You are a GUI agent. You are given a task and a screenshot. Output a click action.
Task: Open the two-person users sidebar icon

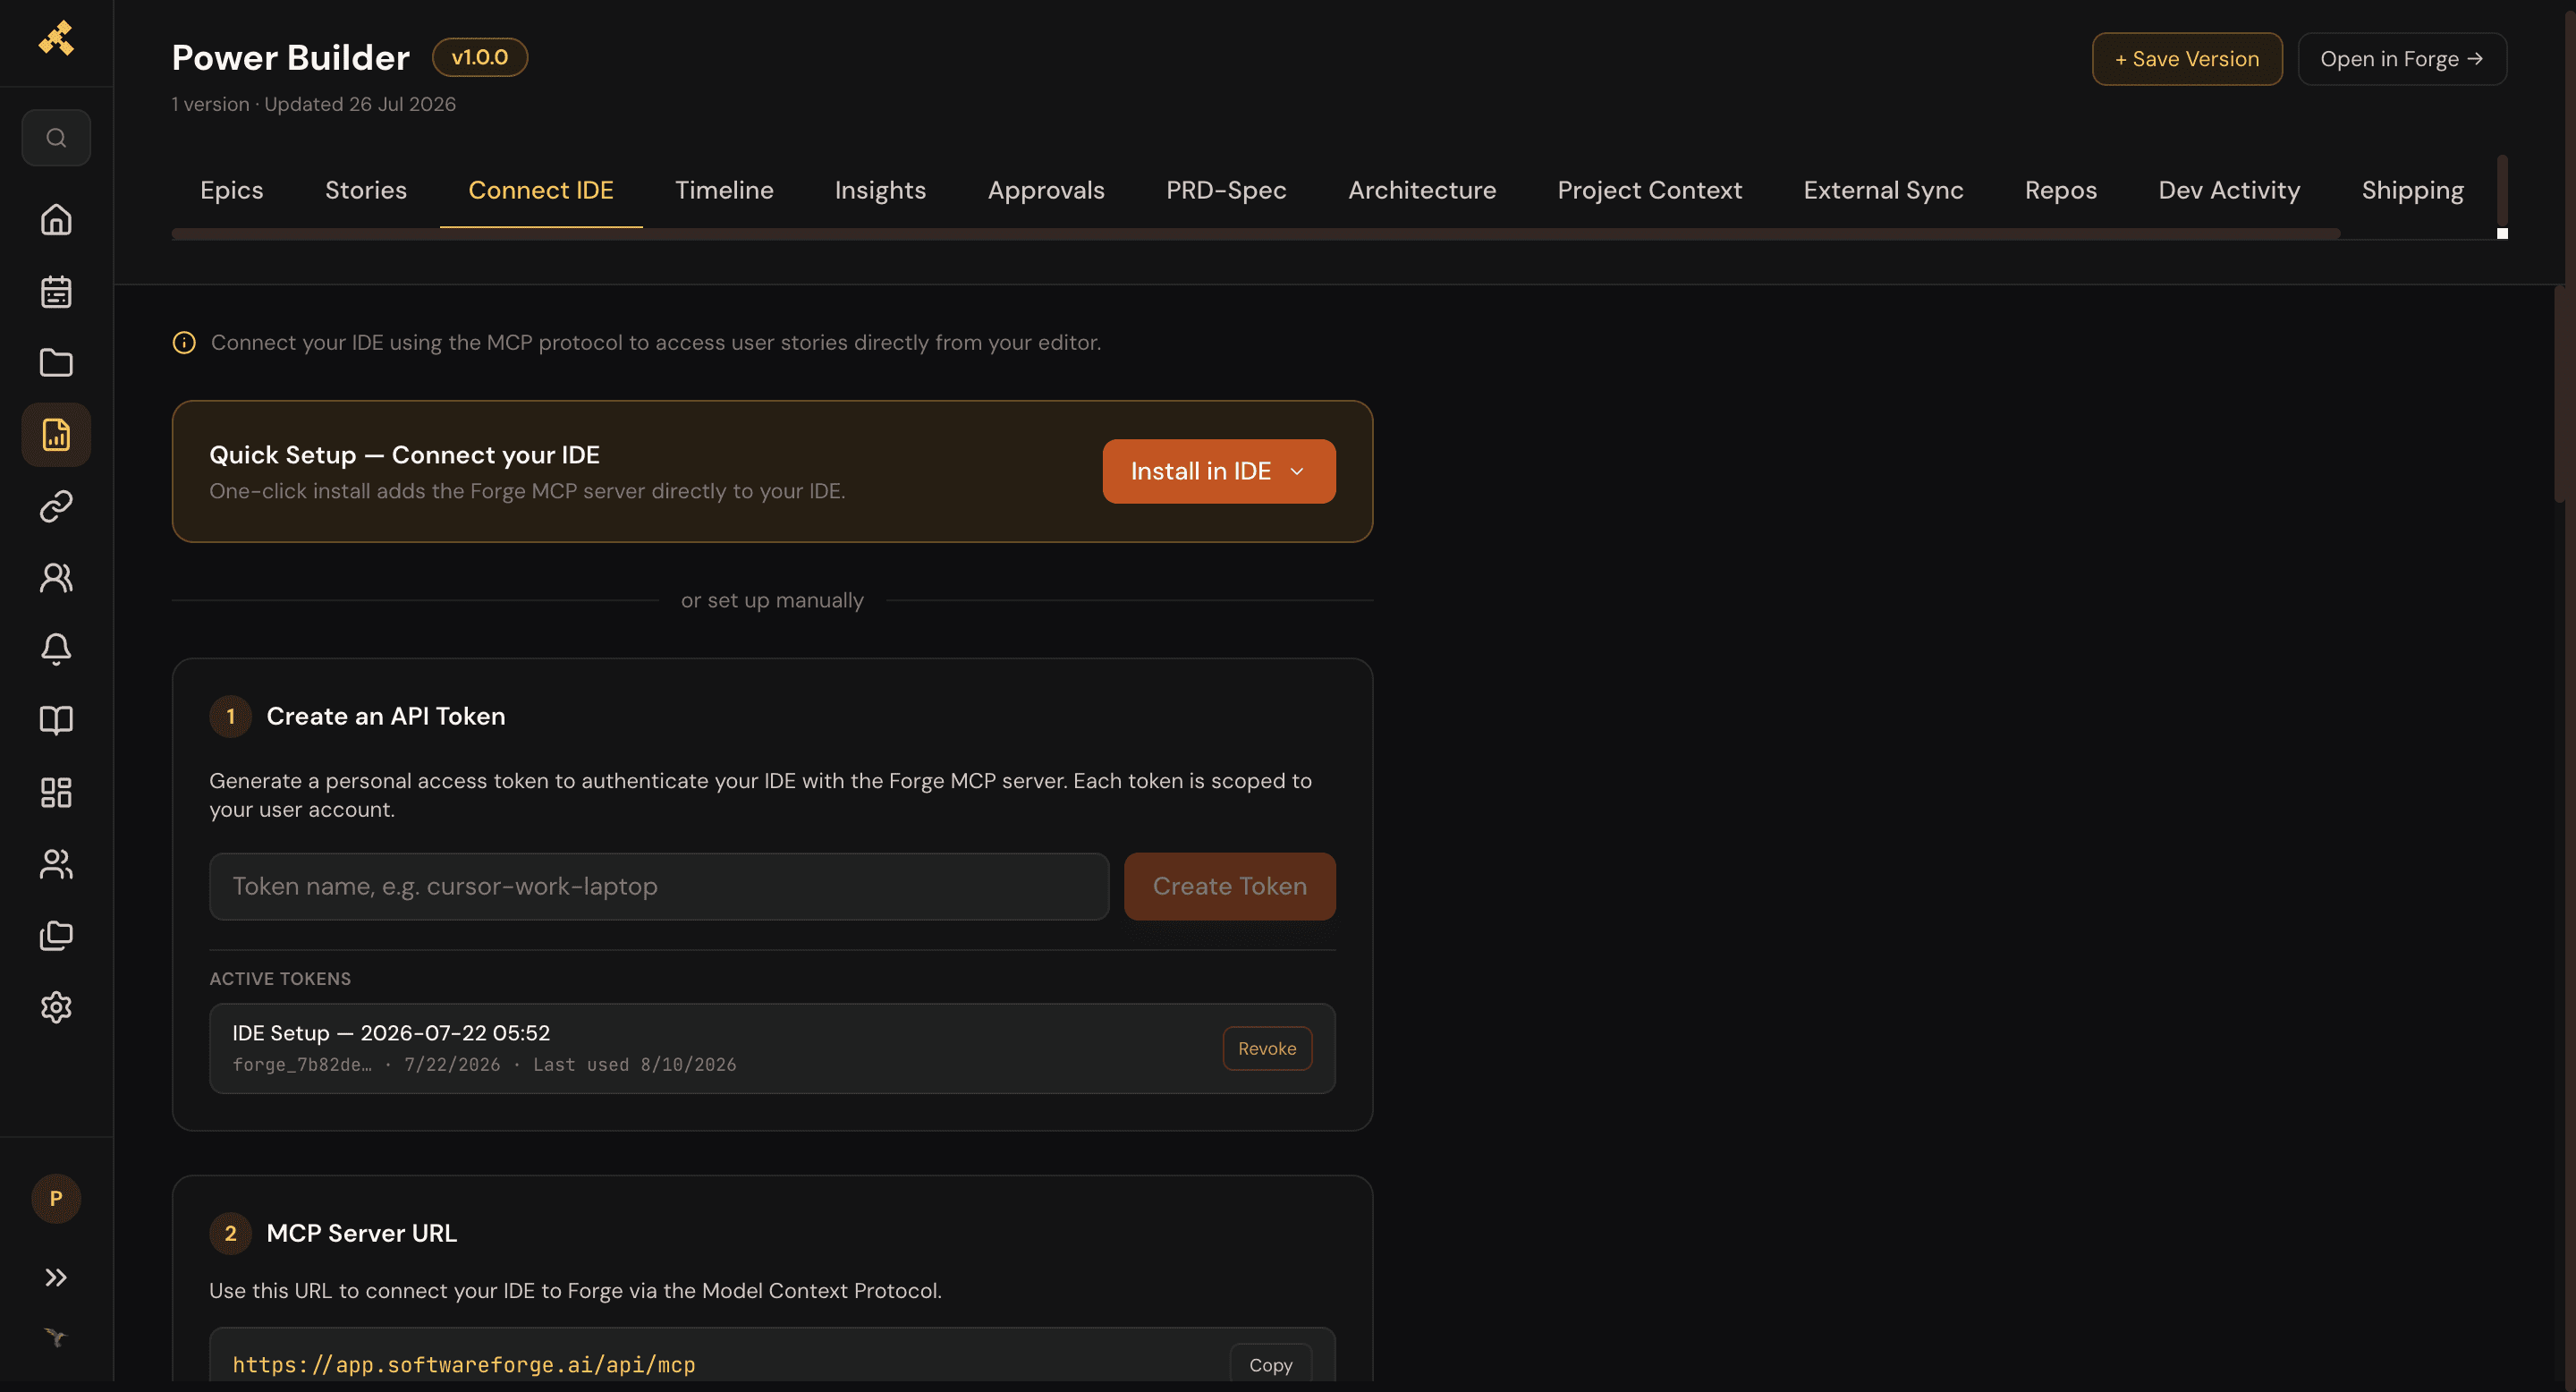click(56, 578)
